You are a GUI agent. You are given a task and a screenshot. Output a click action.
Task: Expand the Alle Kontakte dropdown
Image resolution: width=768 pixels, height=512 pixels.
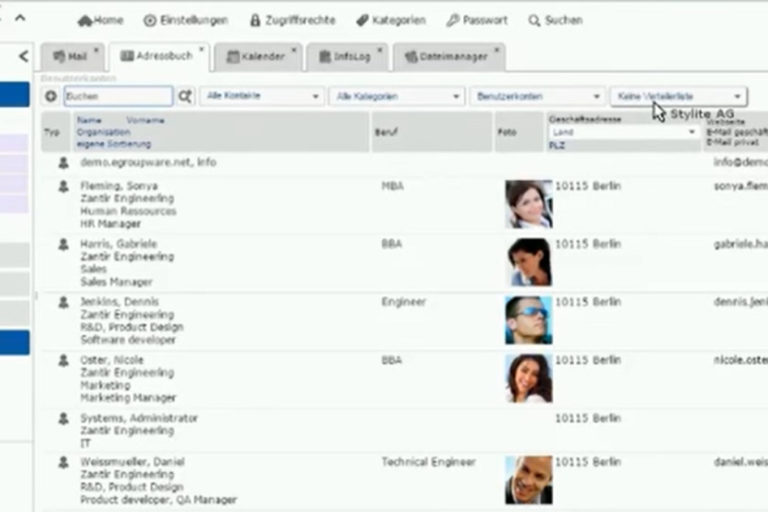[260, 96]
